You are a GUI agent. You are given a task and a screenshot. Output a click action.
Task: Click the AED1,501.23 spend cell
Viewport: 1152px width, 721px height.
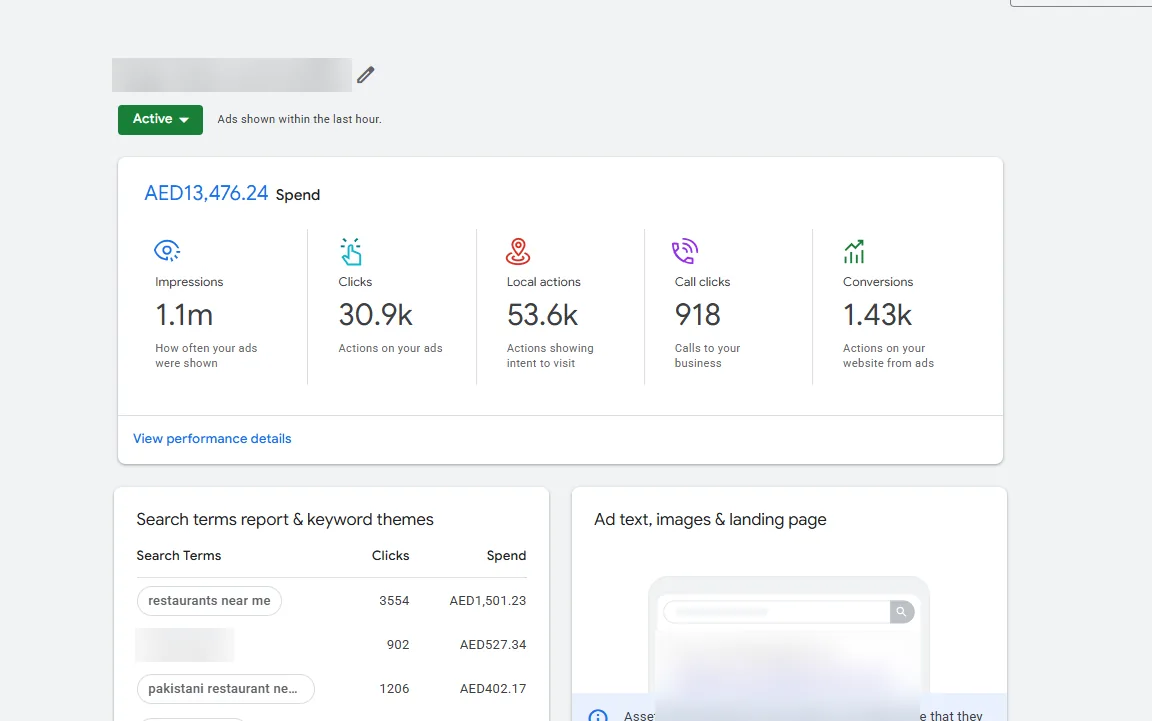click(x=488, y=601)
